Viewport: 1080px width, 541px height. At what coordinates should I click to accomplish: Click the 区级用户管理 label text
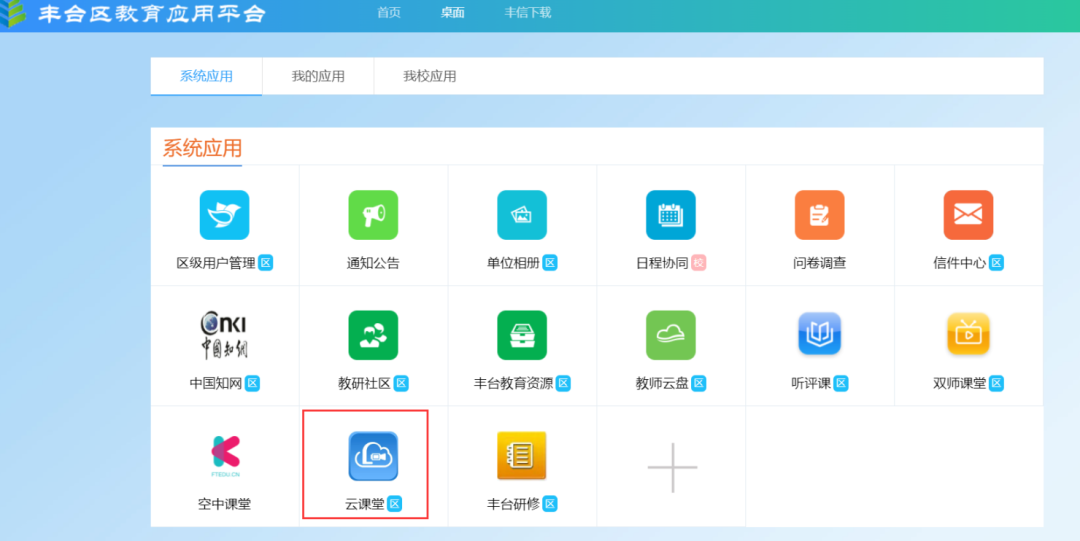tap(216, 263)
